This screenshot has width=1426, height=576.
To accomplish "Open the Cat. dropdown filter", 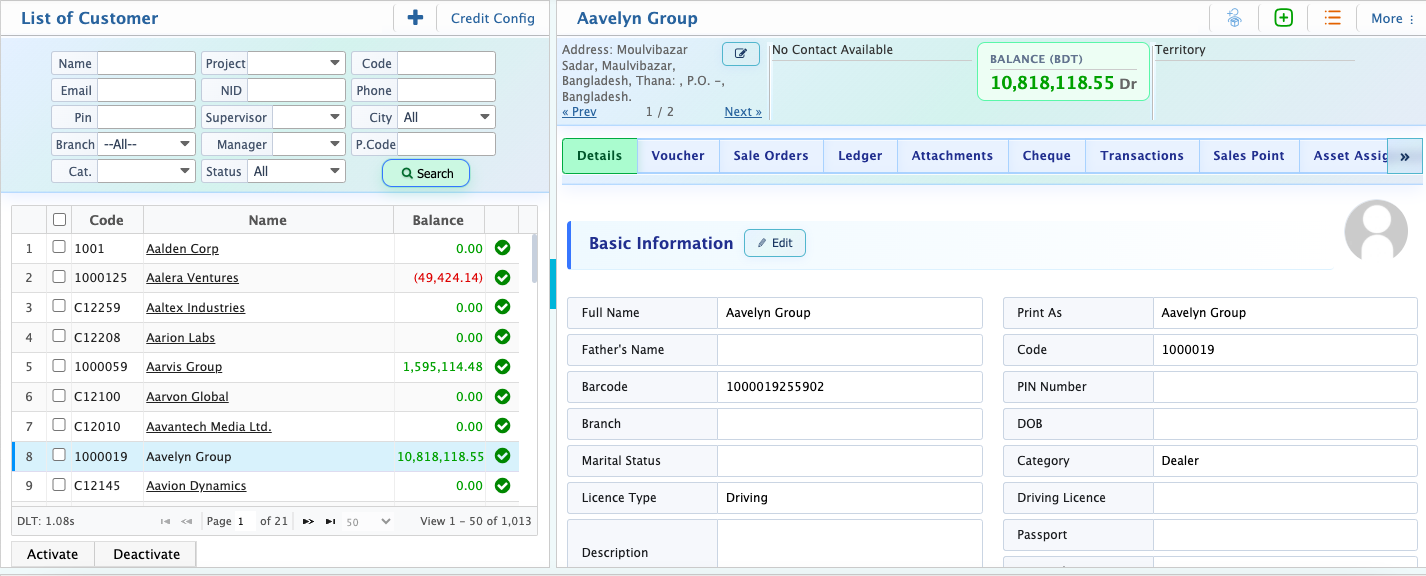I will tap(146, 171).
